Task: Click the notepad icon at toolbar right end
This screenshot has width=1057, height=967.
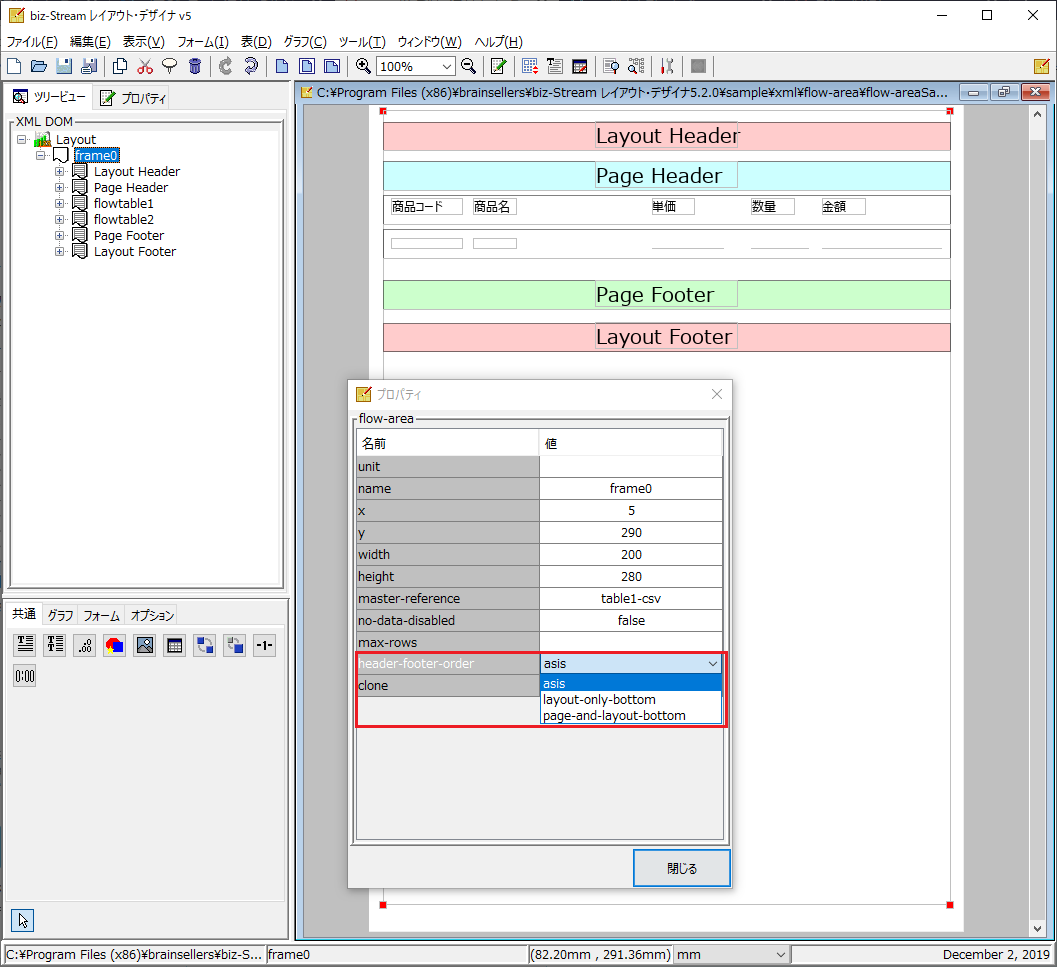Action: (x=1041, y=66)
